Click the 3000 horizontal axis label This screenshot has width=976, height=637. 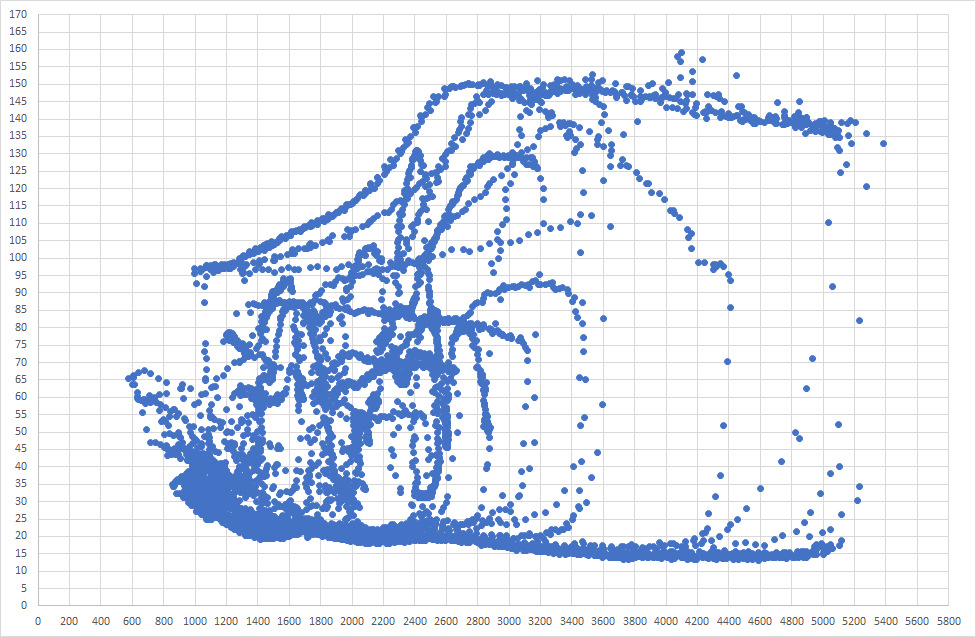click(x=509, y=621)
